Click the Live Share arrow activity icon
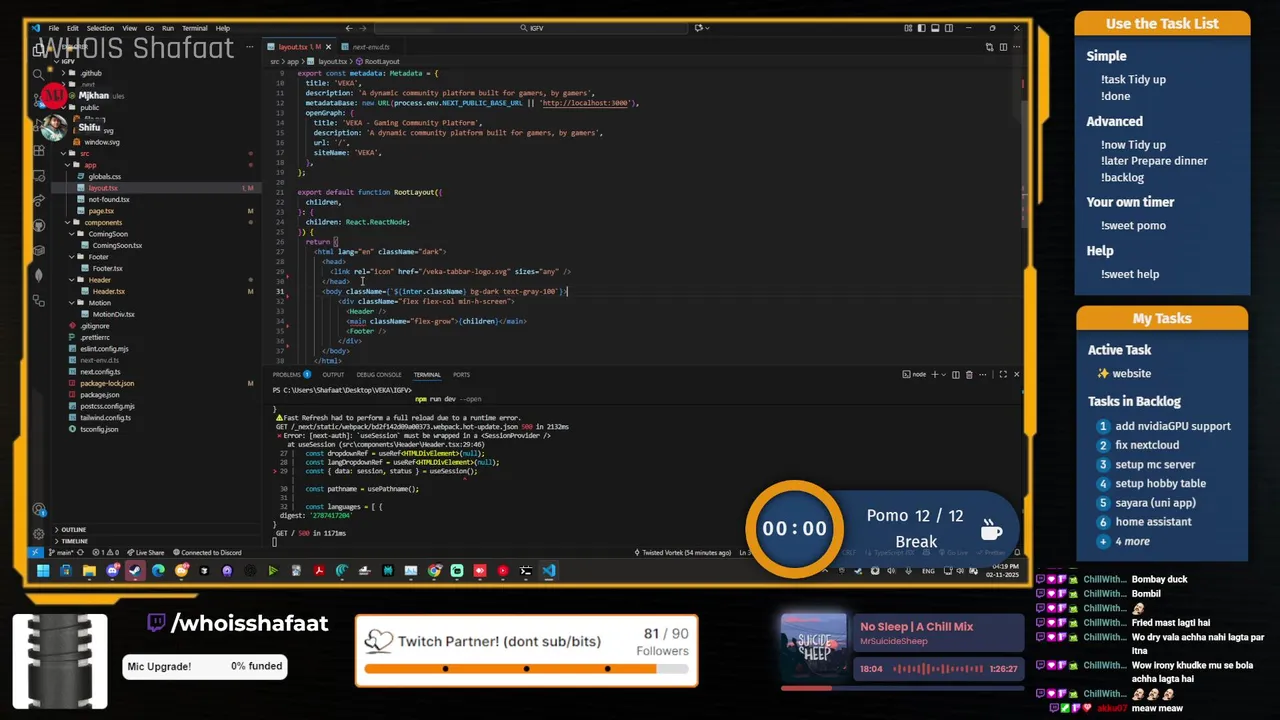 point(38,200)
